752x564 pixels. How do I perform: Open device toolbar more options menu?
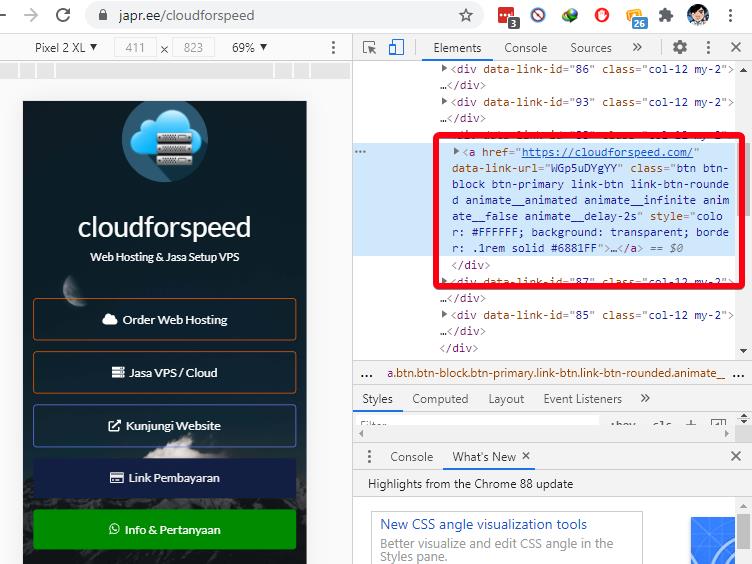tap(333, 47)
